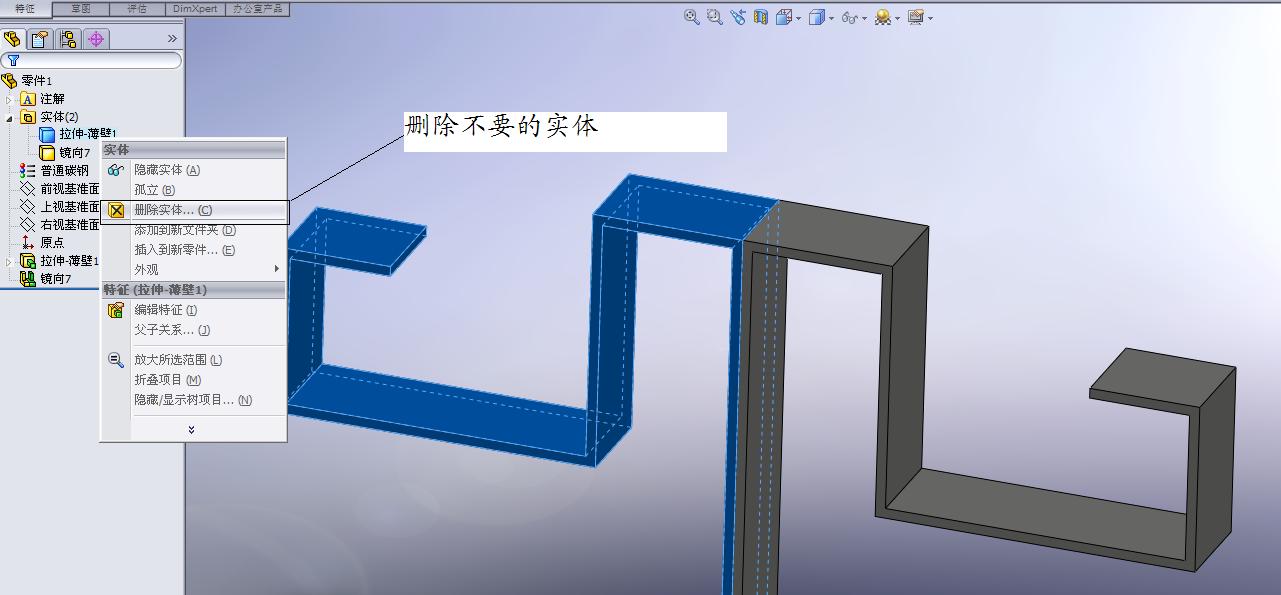Click the 普通碳钢 material icon
Viewport: 1281px width, 595px height.
28,171
